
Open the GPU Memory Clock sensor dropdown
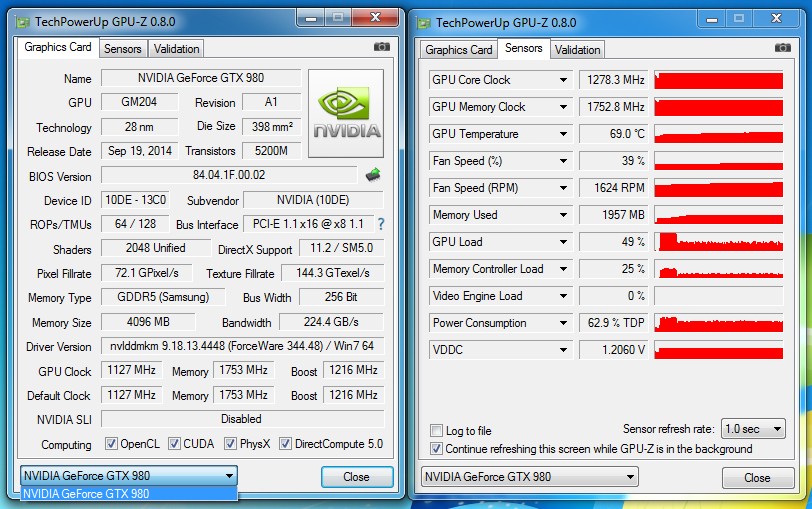563,107
